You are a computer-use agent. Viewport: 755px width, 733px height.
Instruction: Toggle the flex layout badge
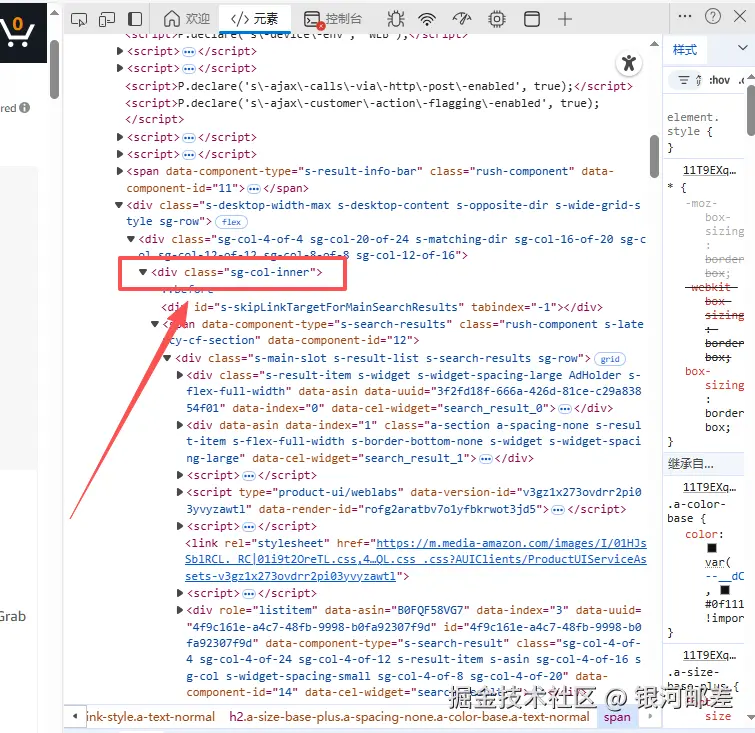click(x=231, y=222)
